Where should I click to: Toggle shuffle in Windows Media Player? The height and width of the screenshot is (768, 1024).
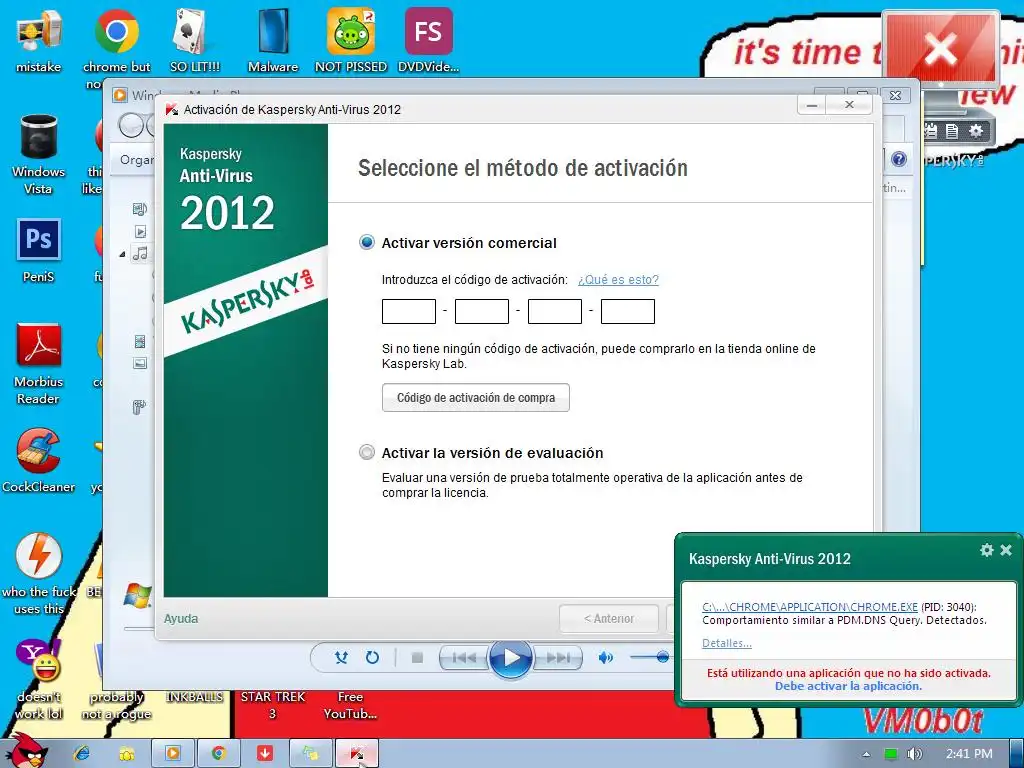[x=341, y=658]
